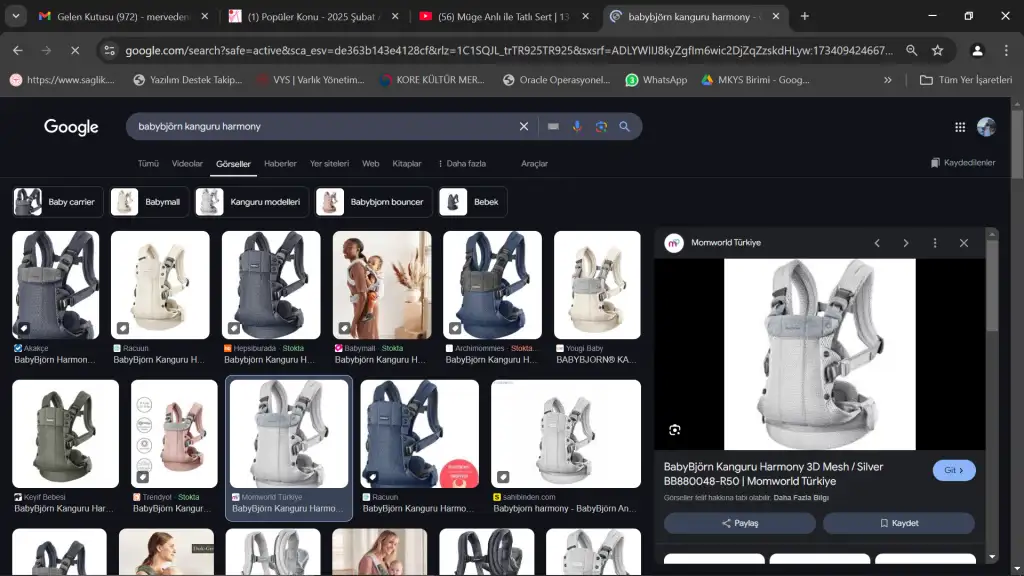Screen dimensions: 1024x576
Task: Open the KORE KÜLTÜR MER bookmark
Action: [432, 80]
